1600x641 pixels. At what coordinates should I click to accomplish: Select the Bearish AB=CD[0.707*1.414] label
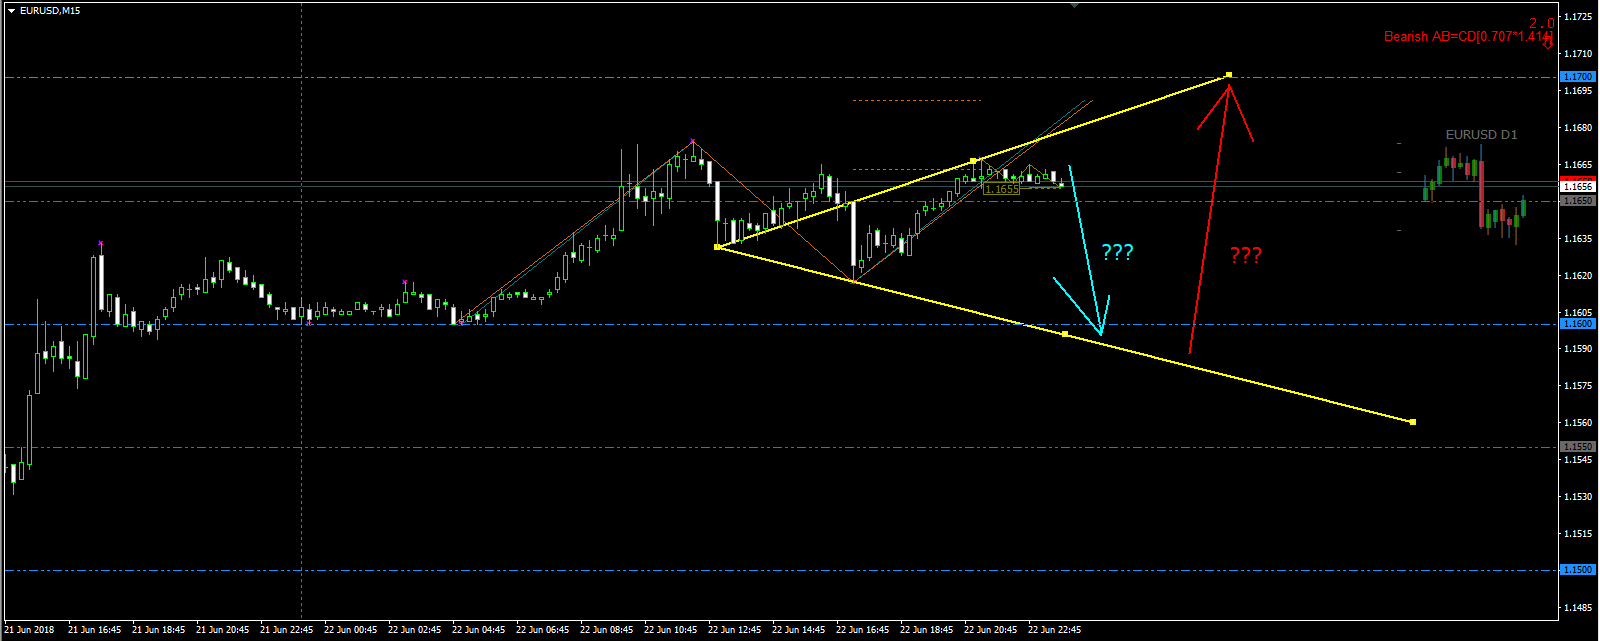(1468, 37)
